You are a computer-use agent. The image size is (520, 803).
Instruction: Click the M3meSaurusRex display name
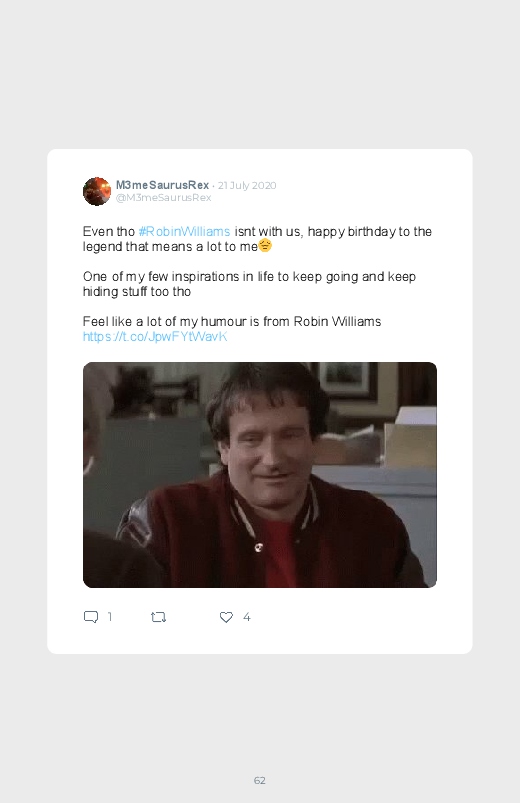coord(162,185)
